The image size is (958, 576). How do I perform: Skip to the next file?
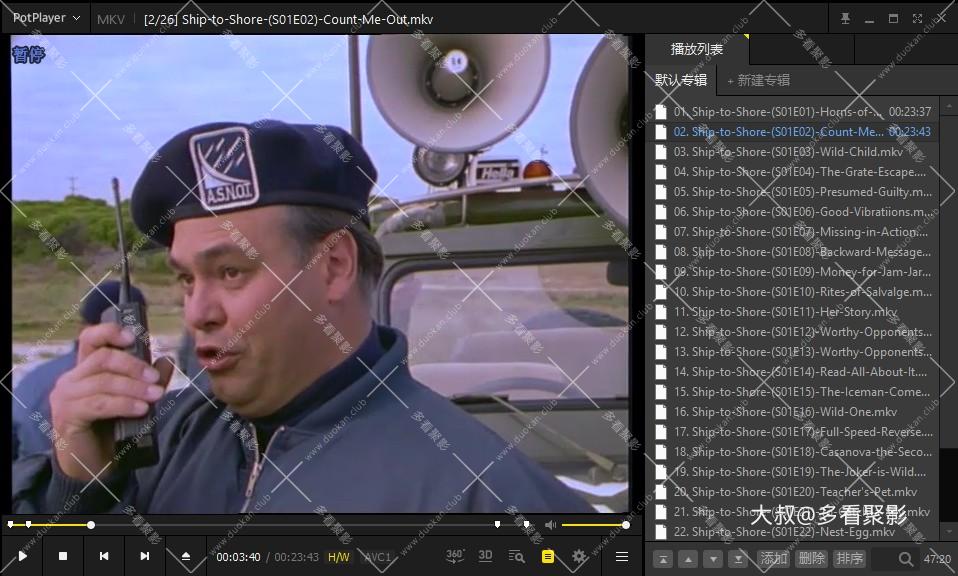click(145, 556)
